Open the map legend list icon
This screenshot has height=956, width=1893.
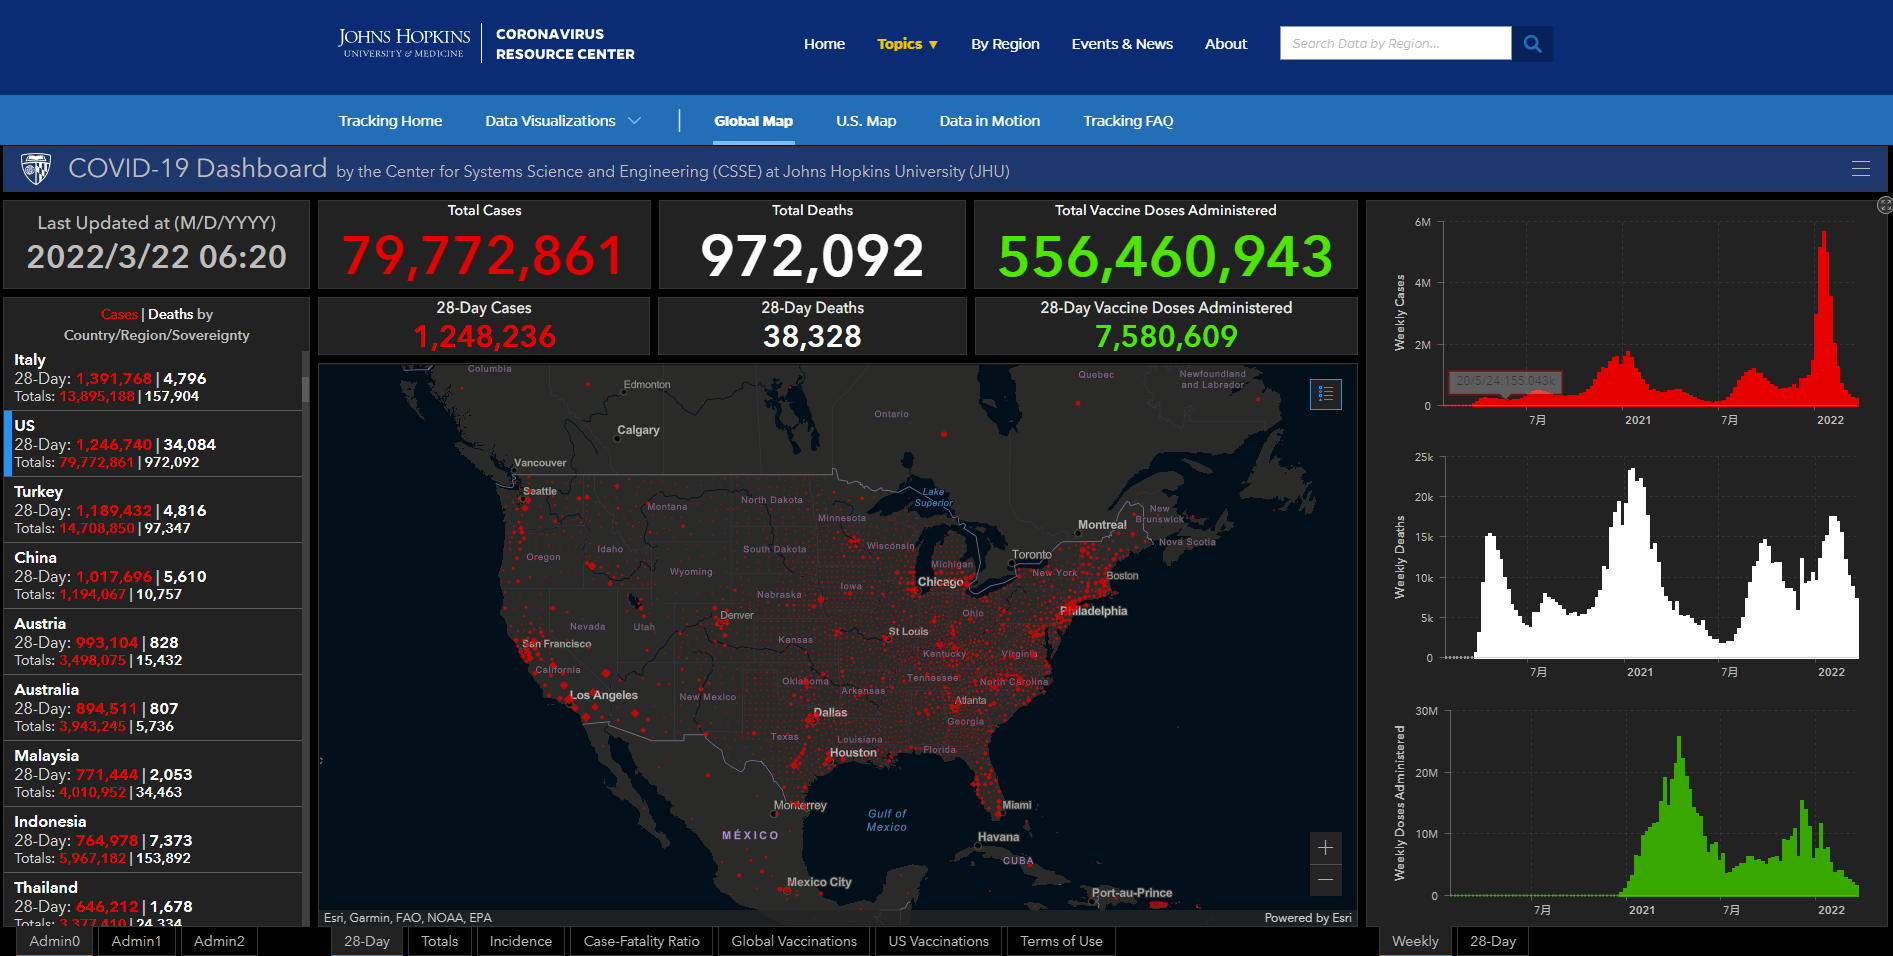pyautogui.click(x=1325, y=394)
